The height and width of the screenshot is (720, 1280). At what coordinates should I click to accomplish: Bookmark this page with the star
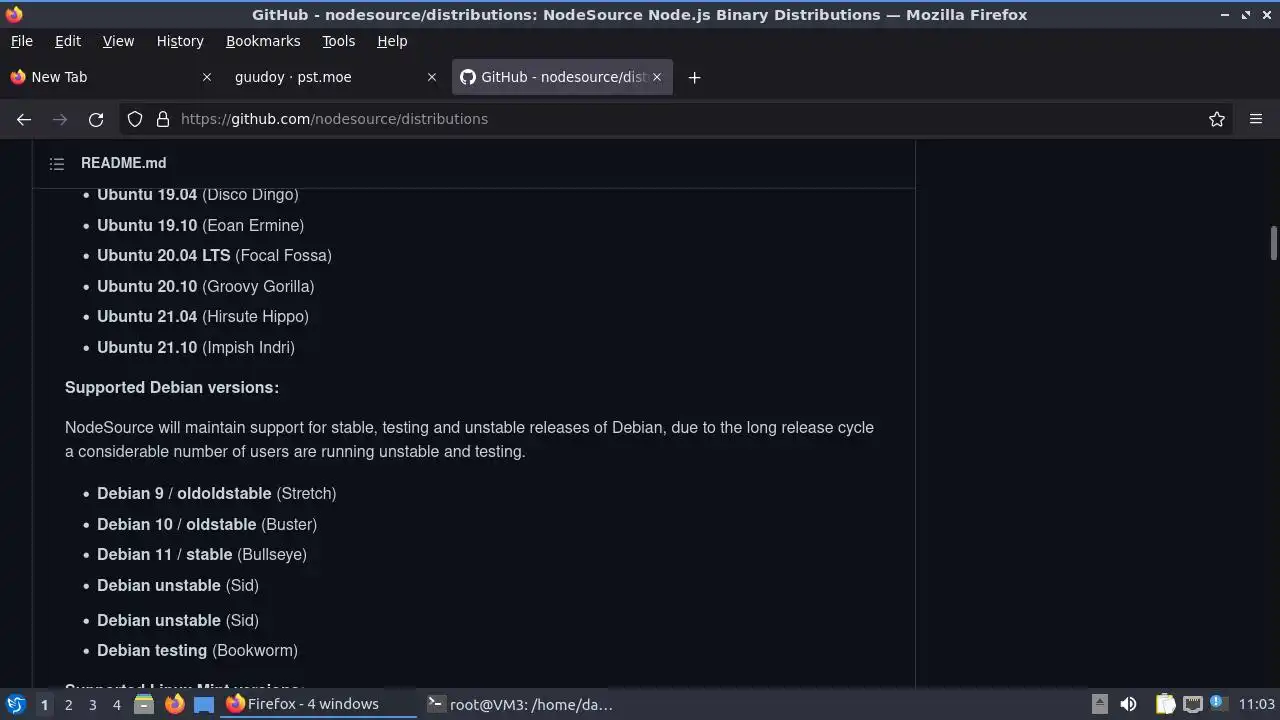(1217, 119)
